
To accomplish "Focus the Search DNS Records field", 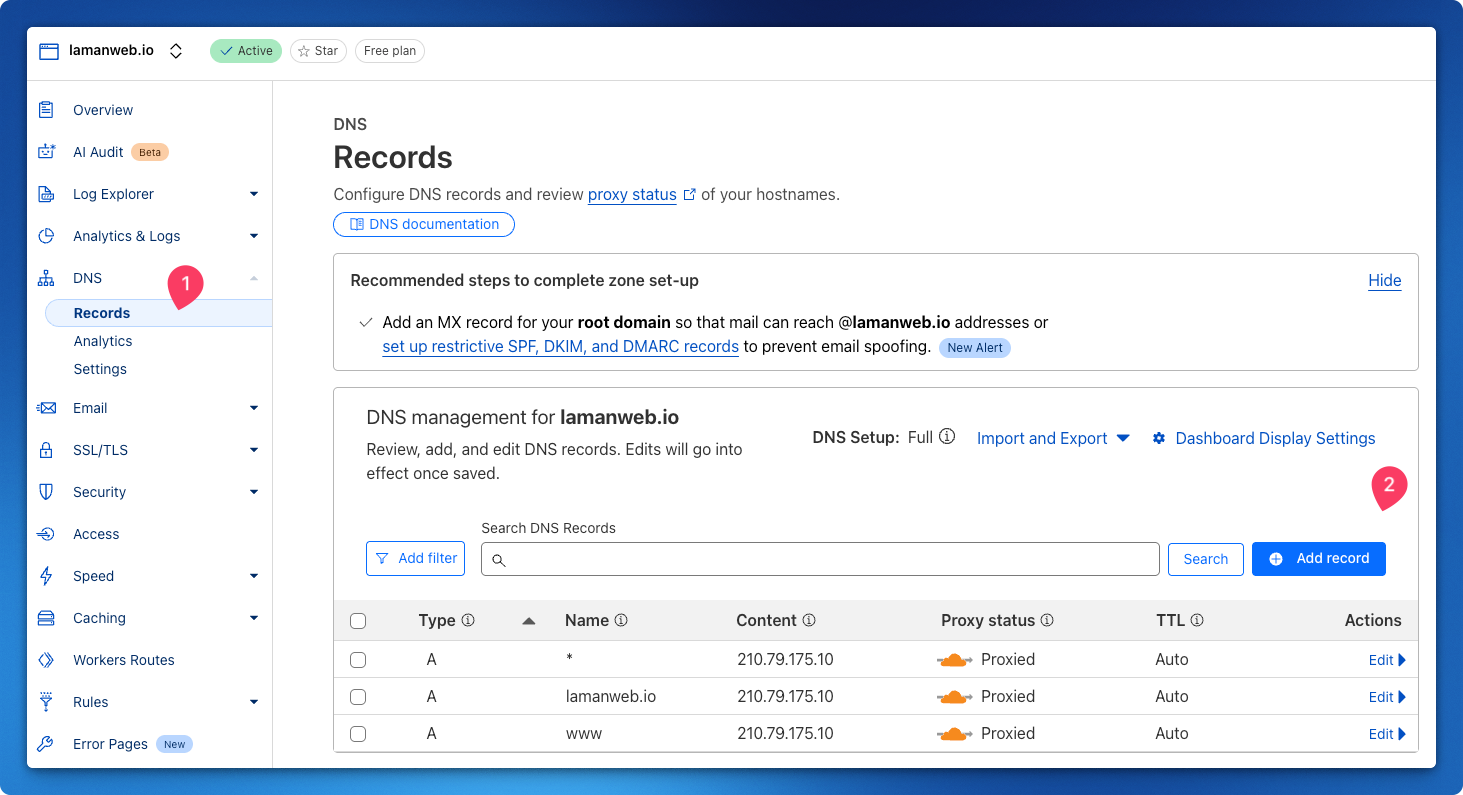I will [820, 559].
